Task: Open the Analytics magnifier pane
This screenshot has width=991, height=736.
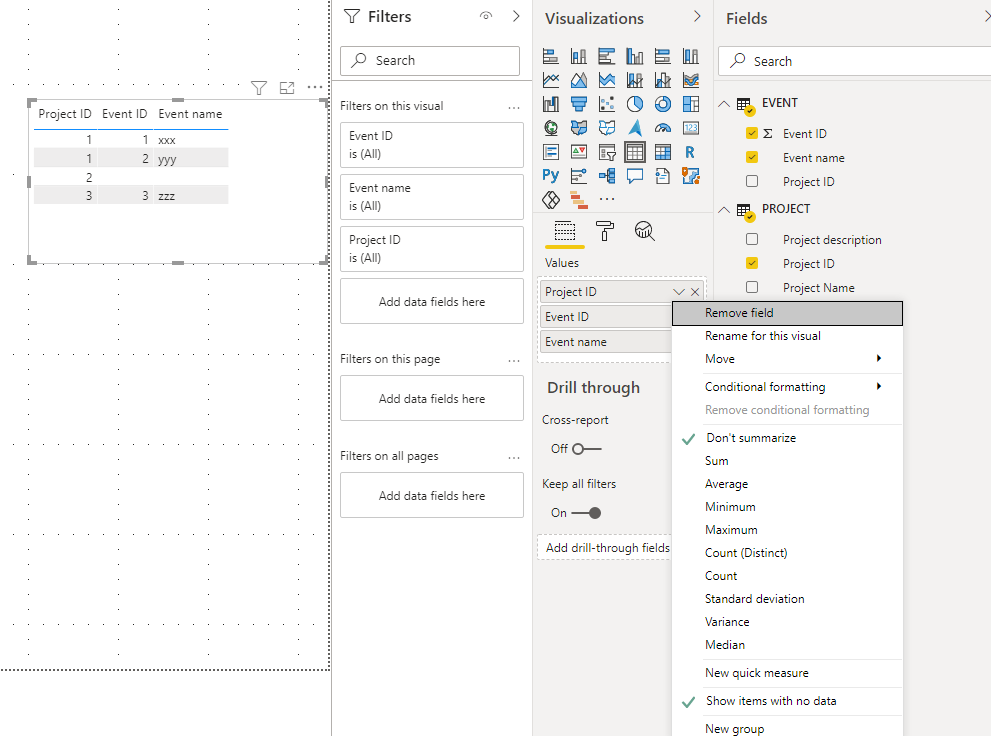Action: click(x=644, y=231)
